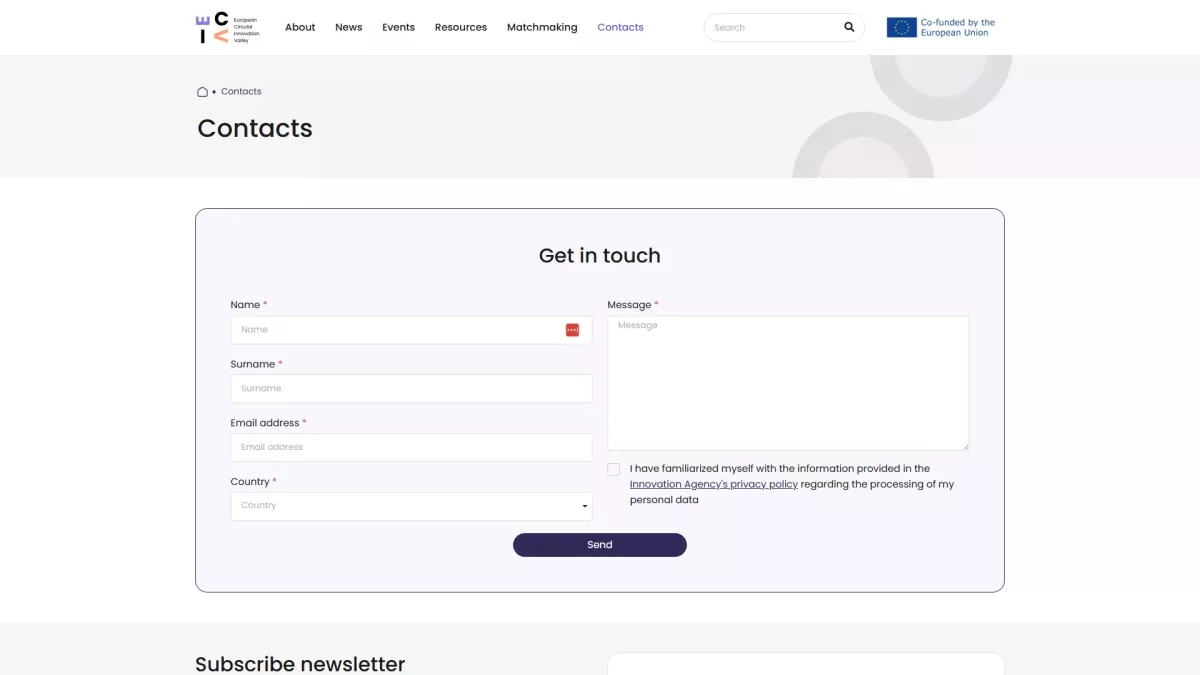Go to the News page
Screen dimensions: 1200x675
pos(349,28)
